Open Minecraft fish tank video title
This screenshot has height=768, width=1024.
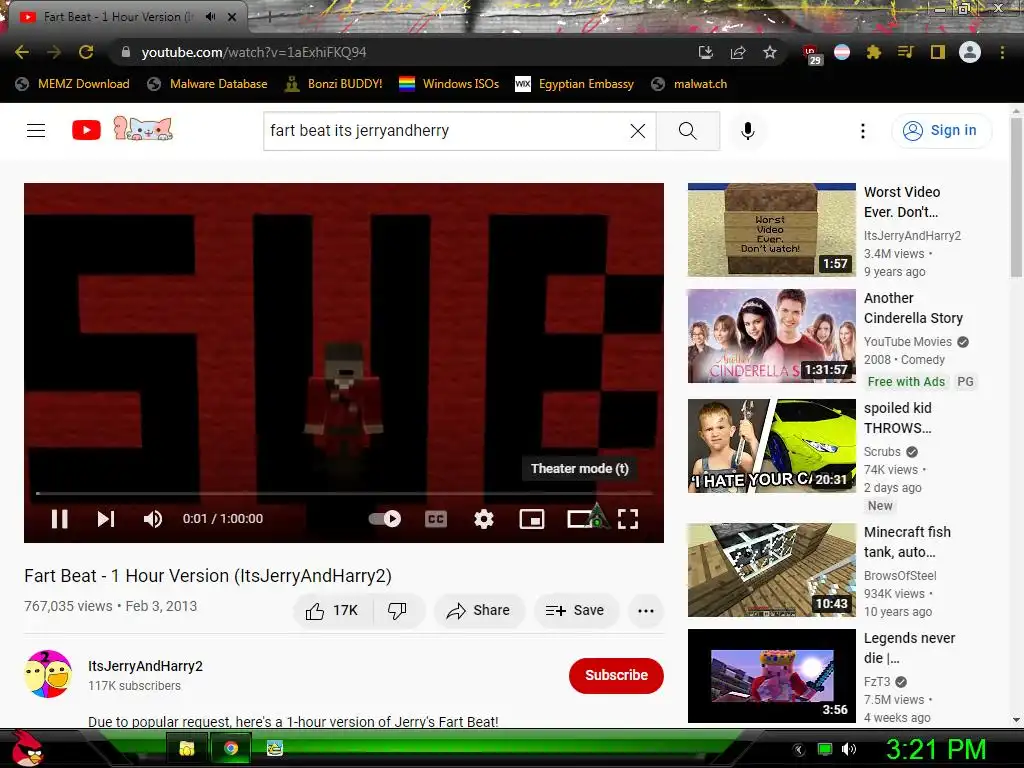[x=907, y=542]
